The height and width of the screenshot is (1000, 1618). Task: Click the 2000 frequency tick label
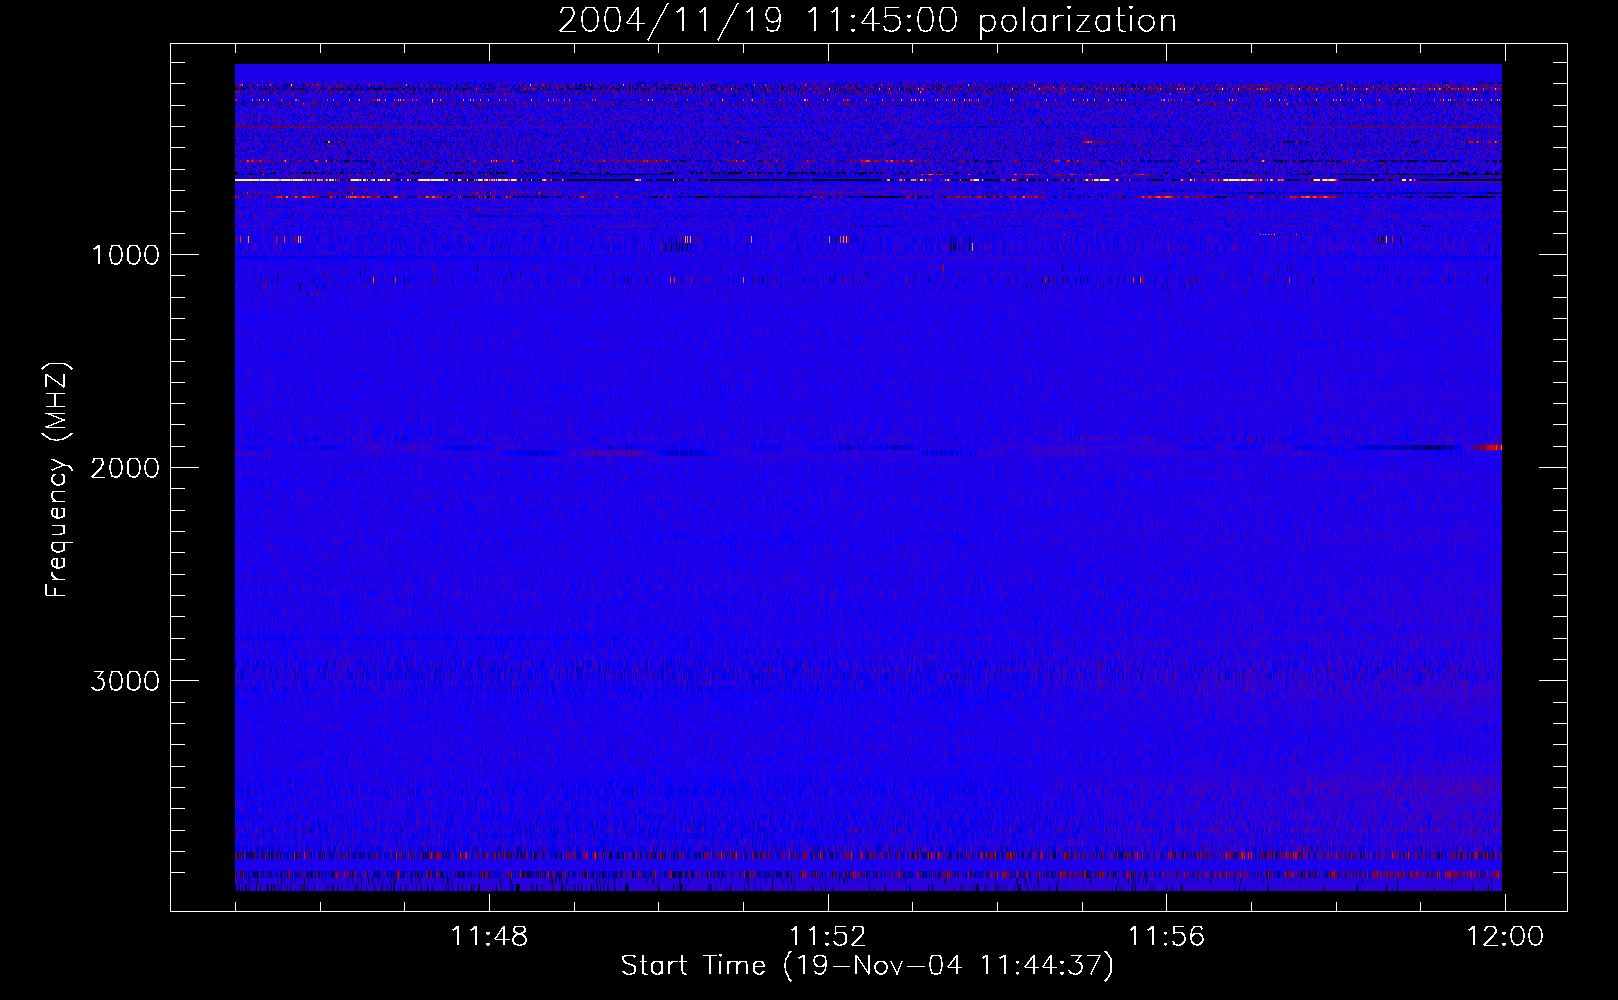(x=125, y=468)
